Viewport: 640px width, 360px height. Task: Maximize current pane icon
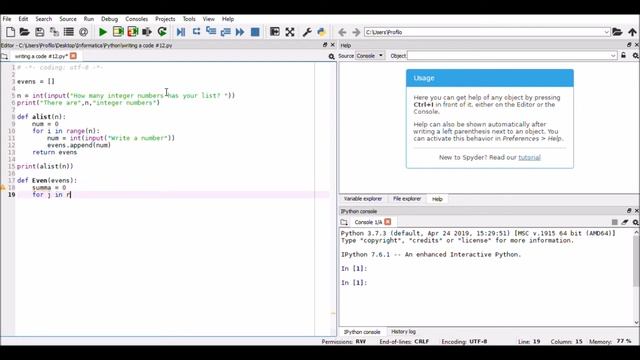click(x=275, y=32)
